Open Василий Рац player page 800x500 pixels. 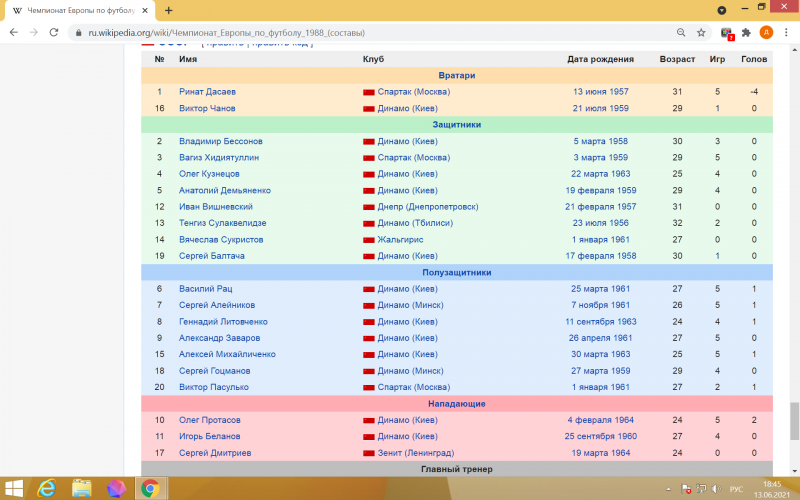pyautogui.click(x=205, y=289)
